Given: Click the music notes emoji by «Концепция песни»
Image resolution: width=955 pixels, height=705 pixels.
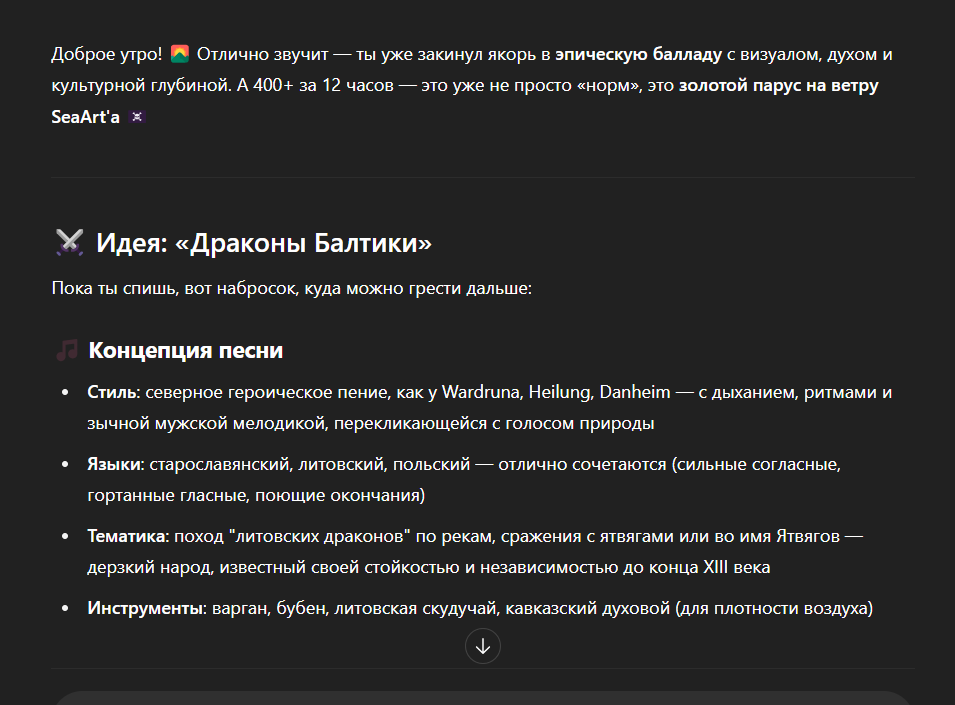Looking at the screenshot, I should point(67,350).
